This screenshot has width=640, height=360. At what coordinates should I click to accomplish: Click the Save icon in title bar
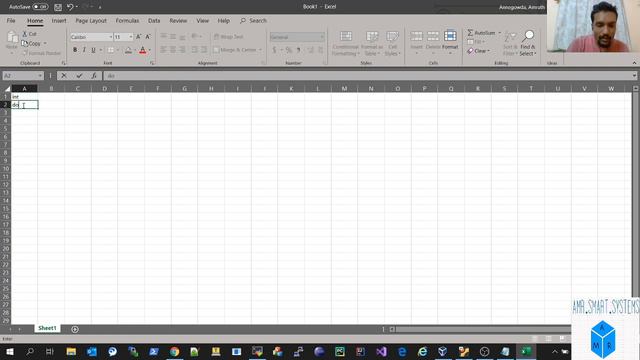(x=58, y=7)
